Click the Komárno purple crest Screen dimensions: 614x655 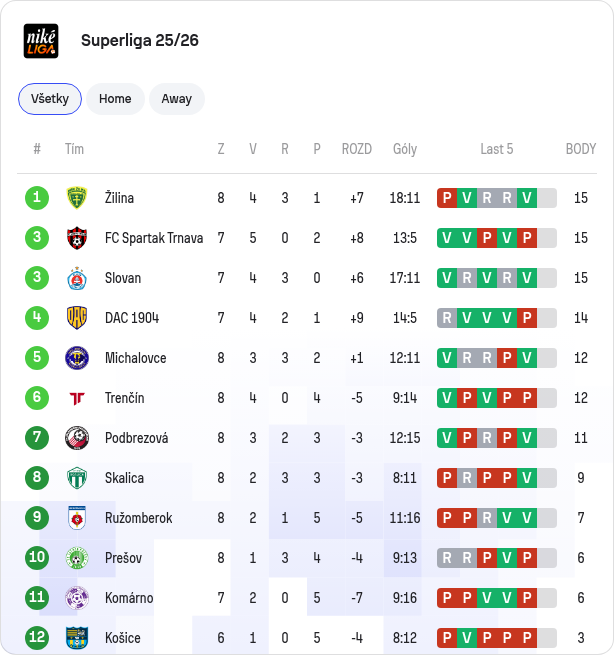pos(77,598)
